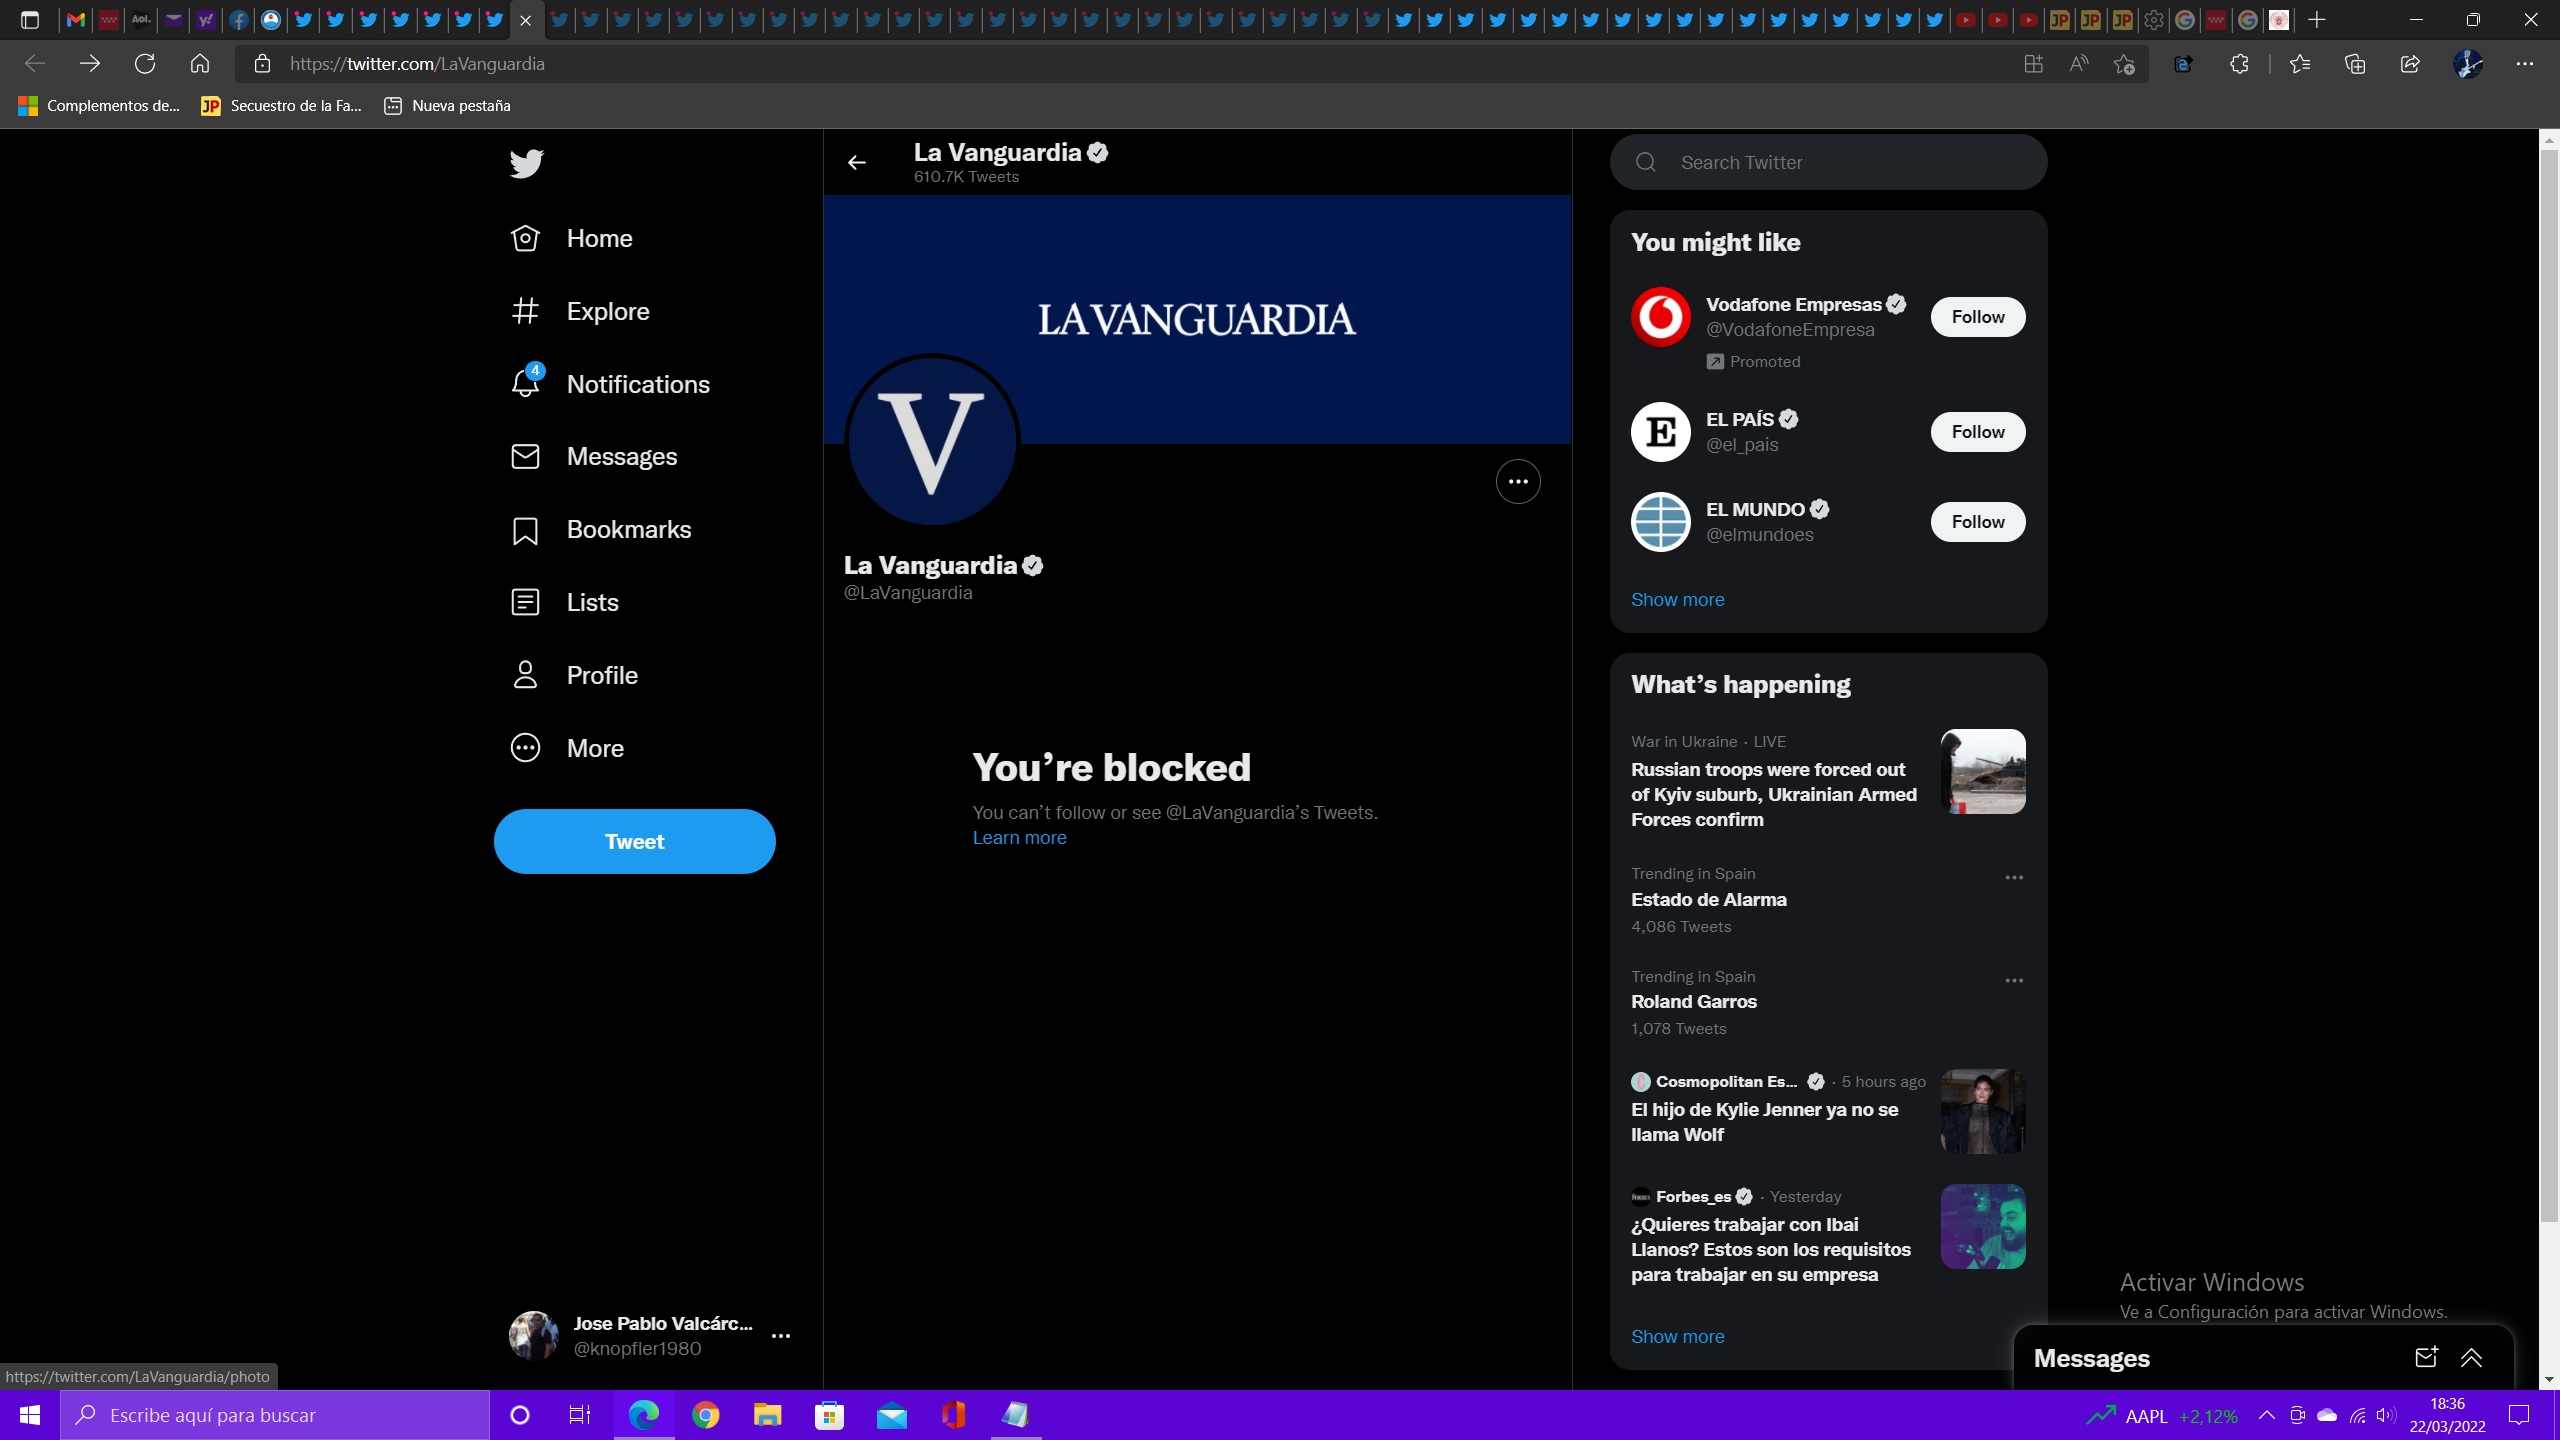This screenshot has width=2560, height=1440.
Task: Open Edge settings and more menu
Action: click(x=2525, y=64)
